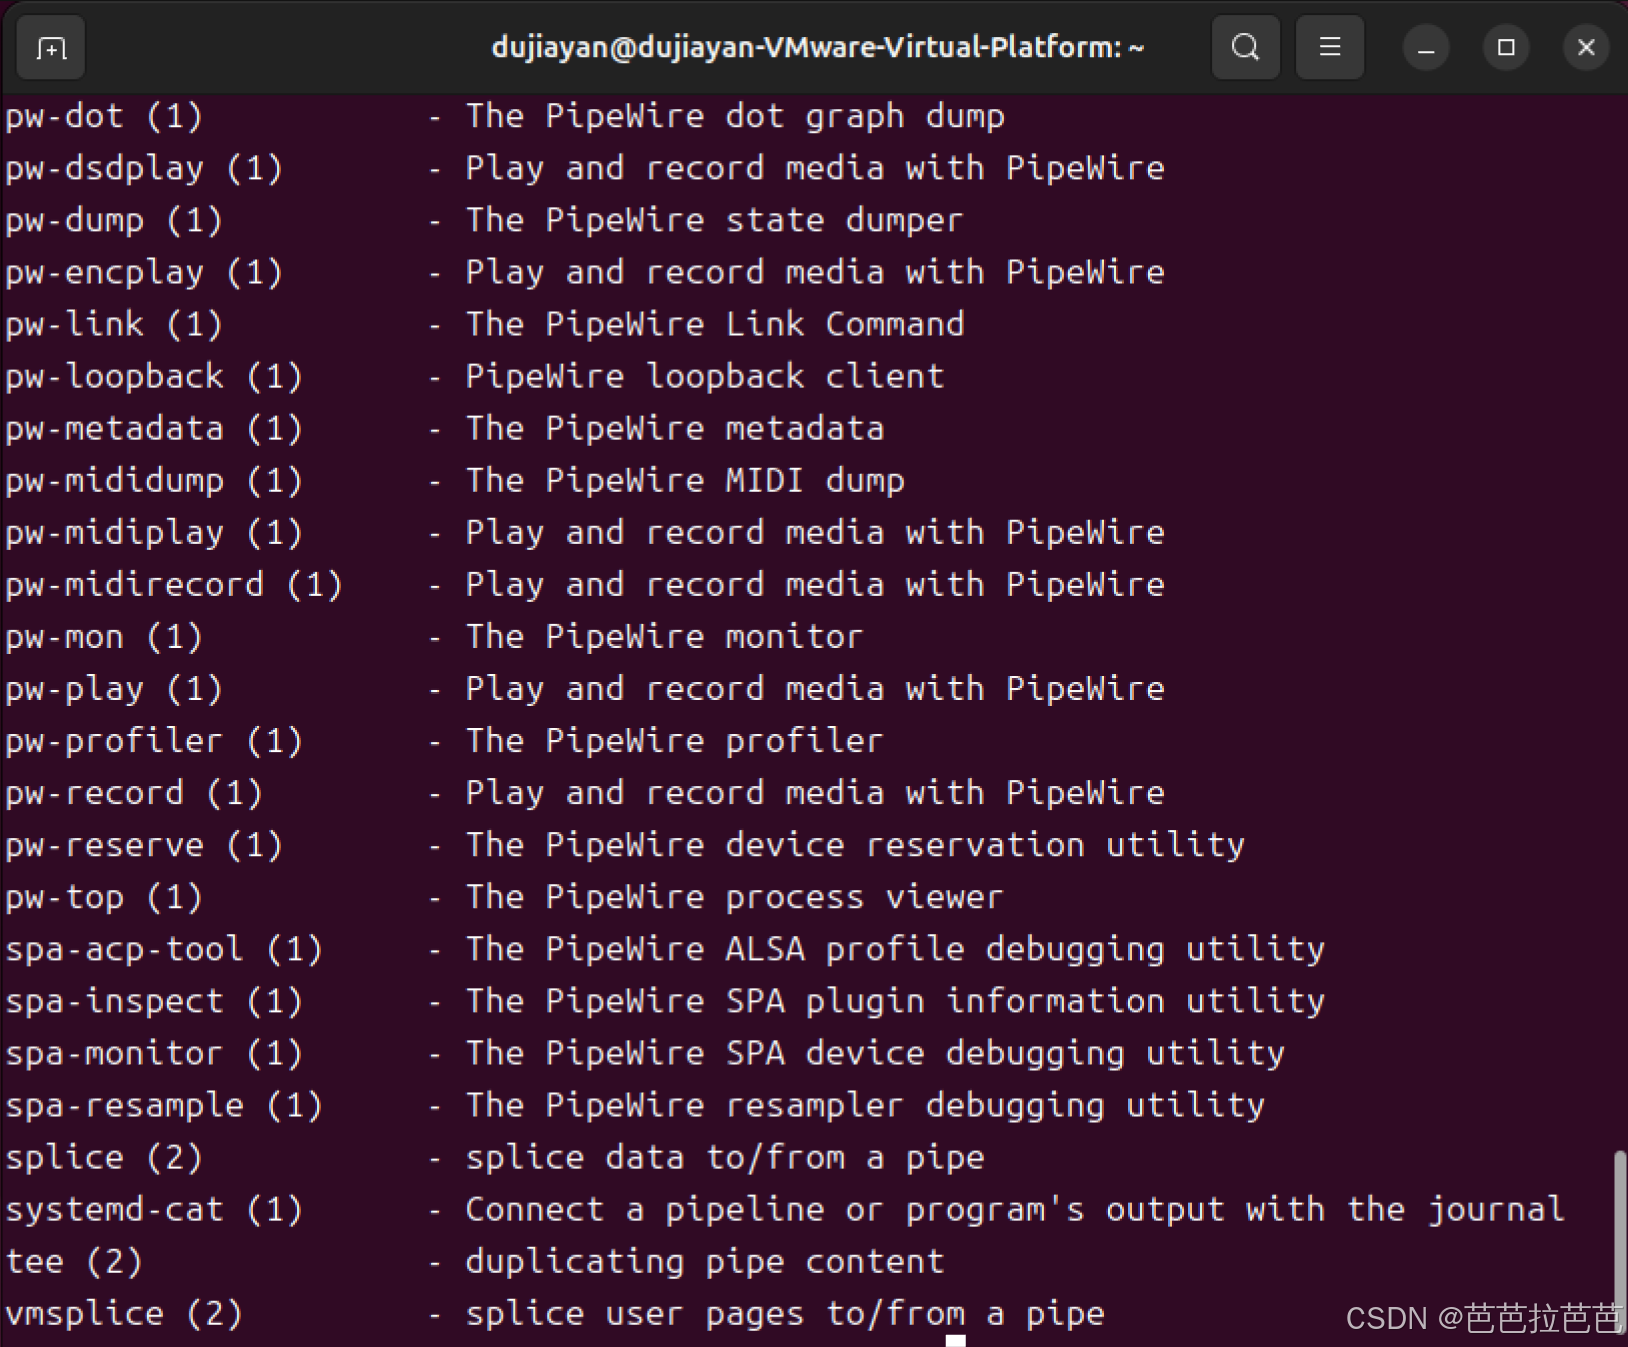Click the pw-dsdplay 'Play and record media' description
The height and width of the screenshot is (1347, 1628).
pos(816,169)
